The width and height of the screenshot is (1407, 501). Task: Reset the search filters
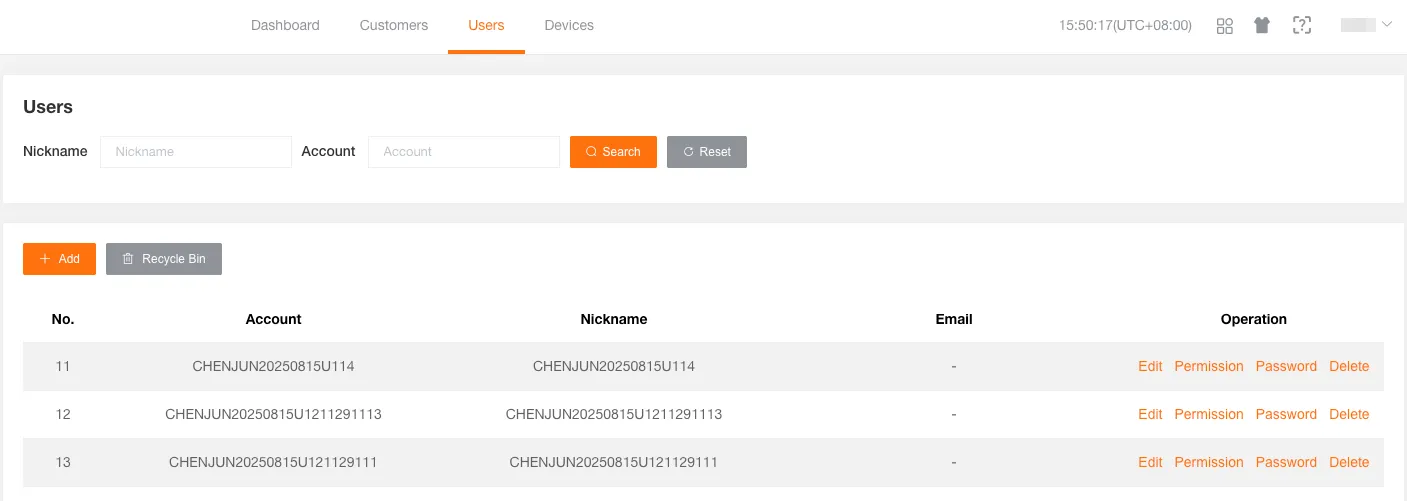point(706,152)
